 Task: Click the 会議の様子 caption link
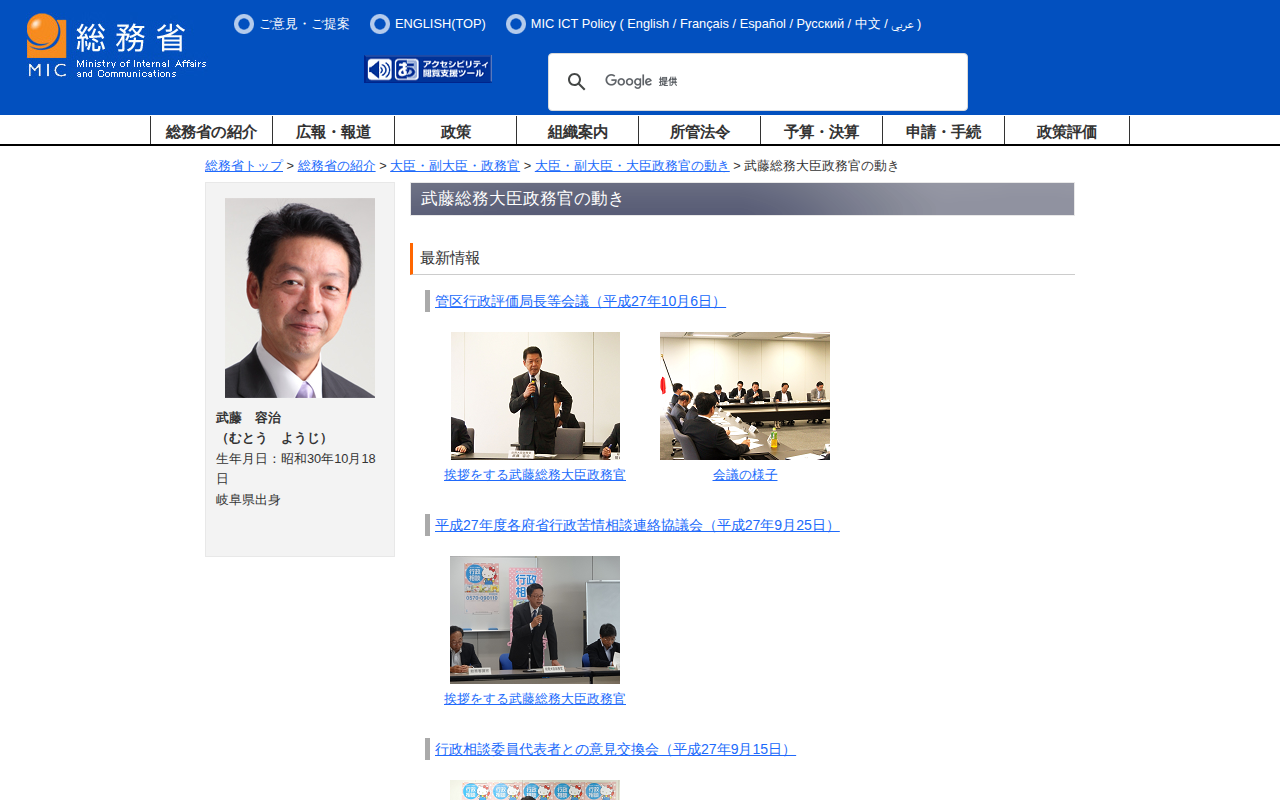click(745, 475)
